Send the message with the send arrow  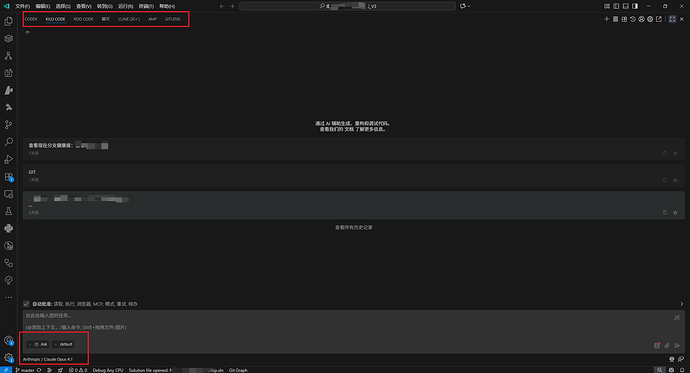pyautogui.click(x=677, y=346)
